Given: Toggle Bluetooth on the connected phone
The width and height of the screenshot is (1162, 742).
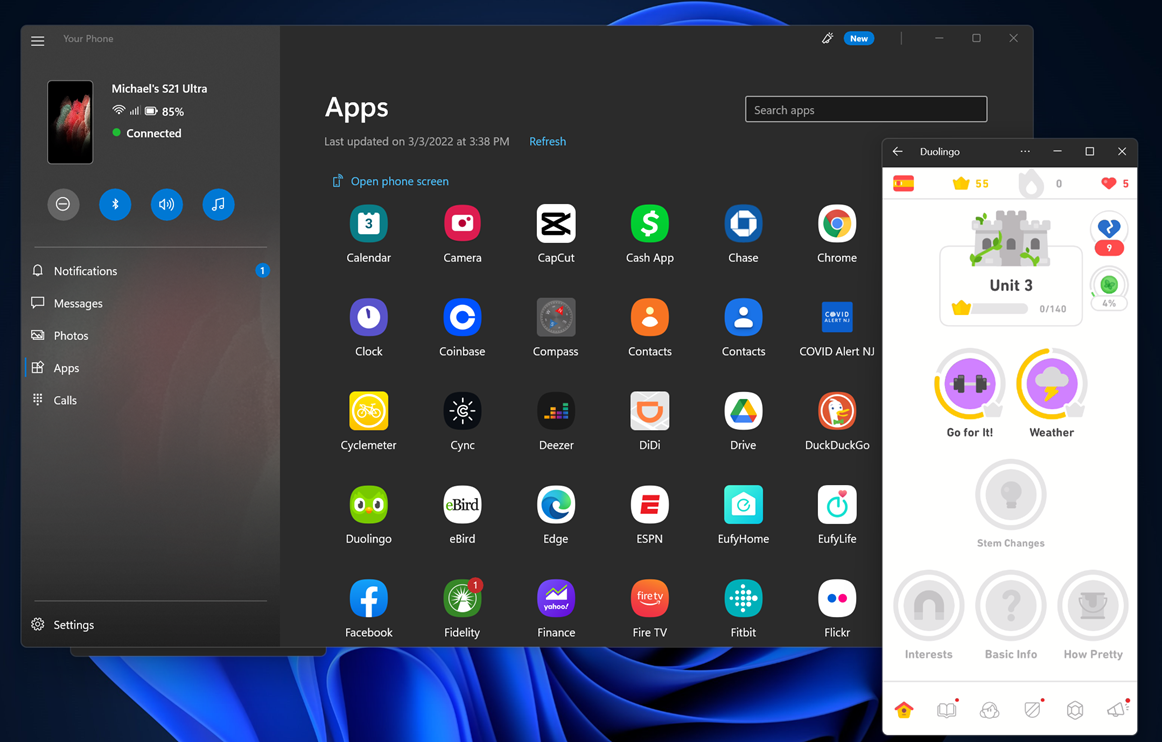Looking at the screenshot, I should click(x=114, y=204).
